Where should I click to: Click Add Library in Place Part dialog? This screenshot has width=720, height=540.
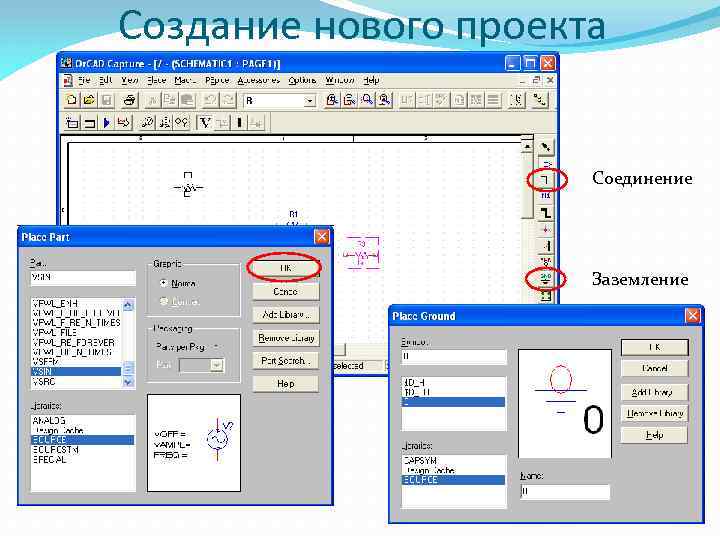click(285, 315)
